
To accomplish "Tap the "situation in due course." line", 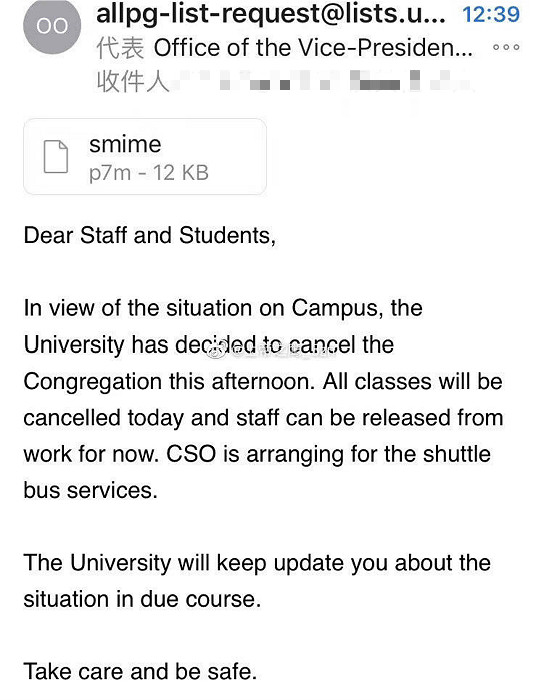I will 142,599.
